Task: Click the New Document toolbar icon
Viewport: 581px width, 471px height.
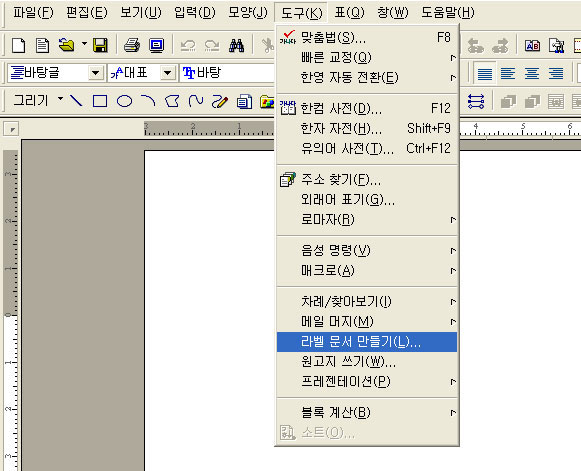Action: (x=19, y=46)
